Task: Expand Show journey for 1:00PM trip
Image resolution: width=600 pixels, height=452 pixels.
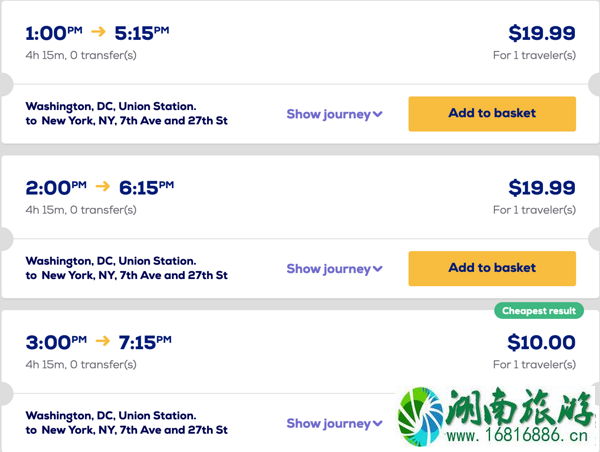Action: coord(334,114)
